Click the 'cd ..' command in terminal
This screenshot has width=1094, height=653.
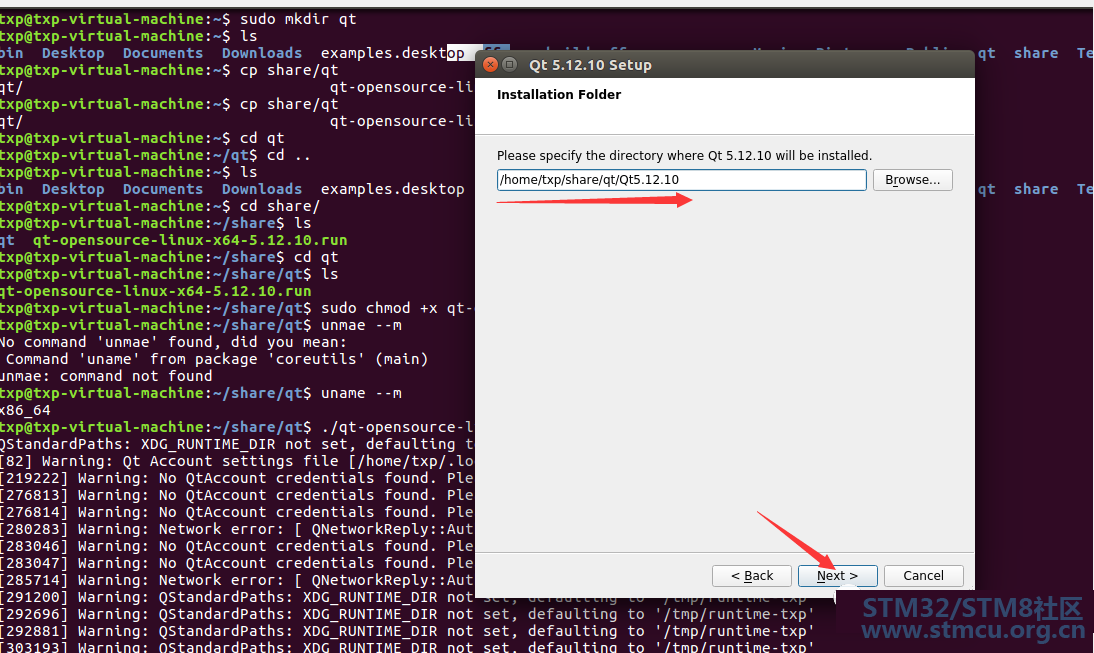288,155
